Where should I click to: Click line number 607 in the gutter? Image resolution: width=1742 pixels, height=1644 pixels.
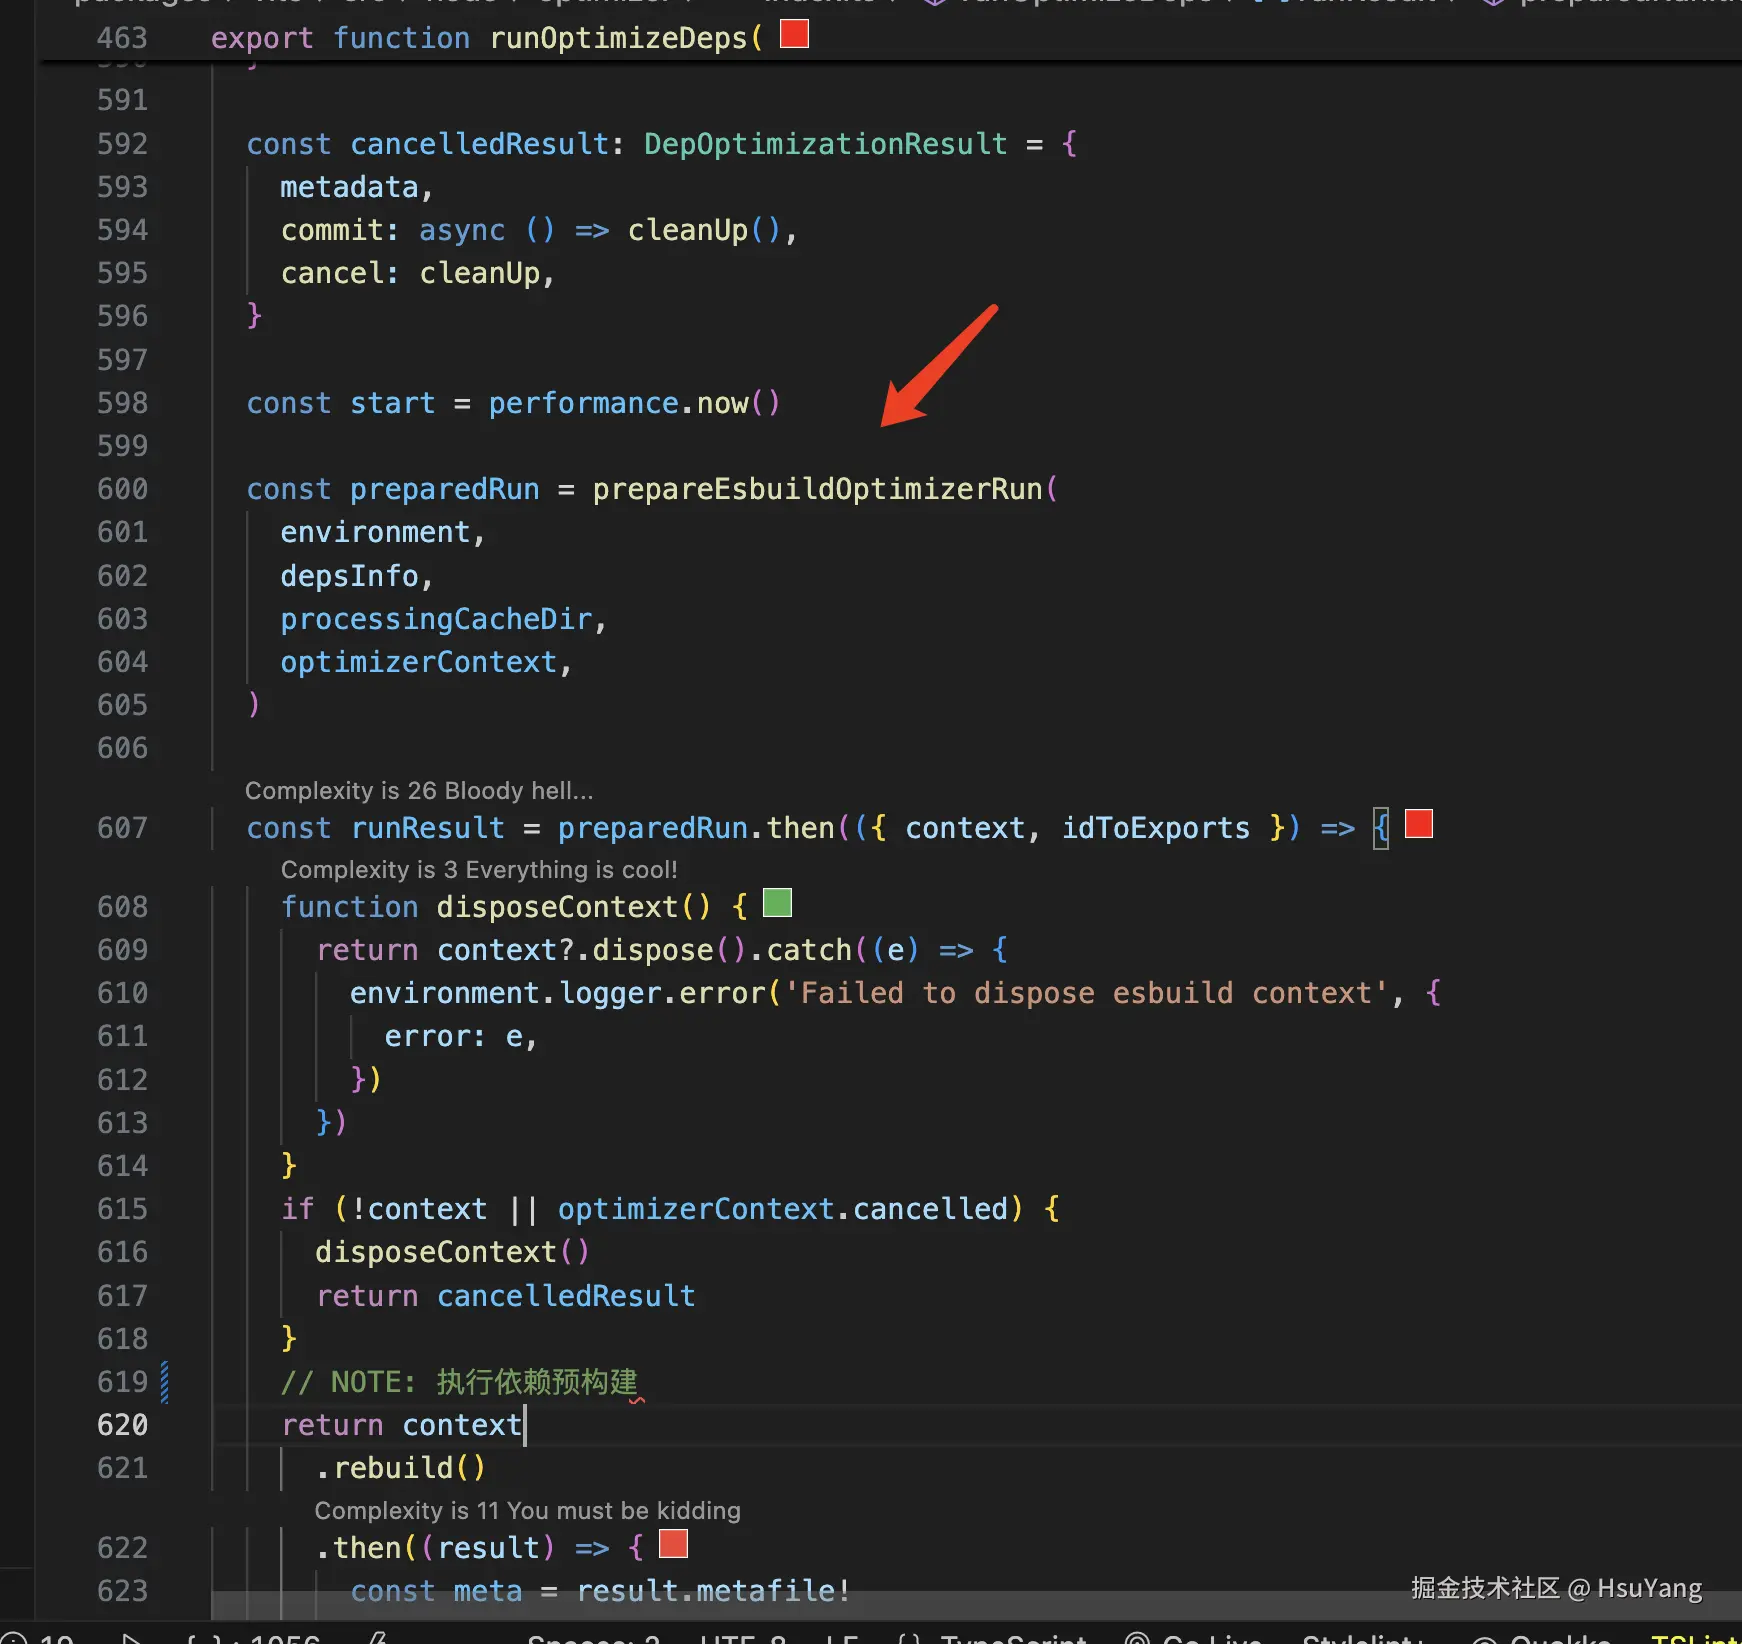122,828
